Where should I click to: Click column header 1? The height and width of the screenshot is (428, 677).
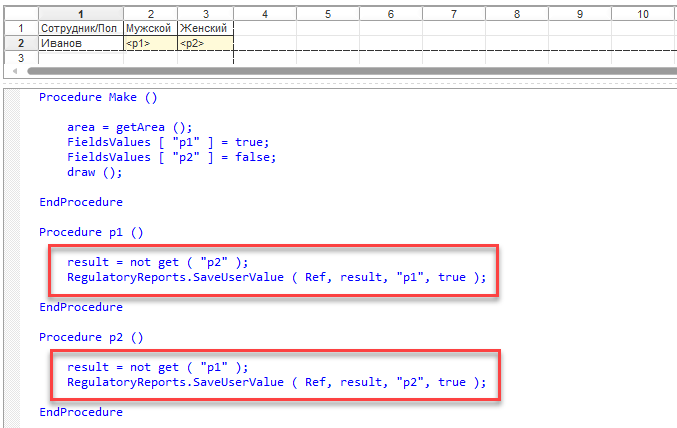point(80,14)
